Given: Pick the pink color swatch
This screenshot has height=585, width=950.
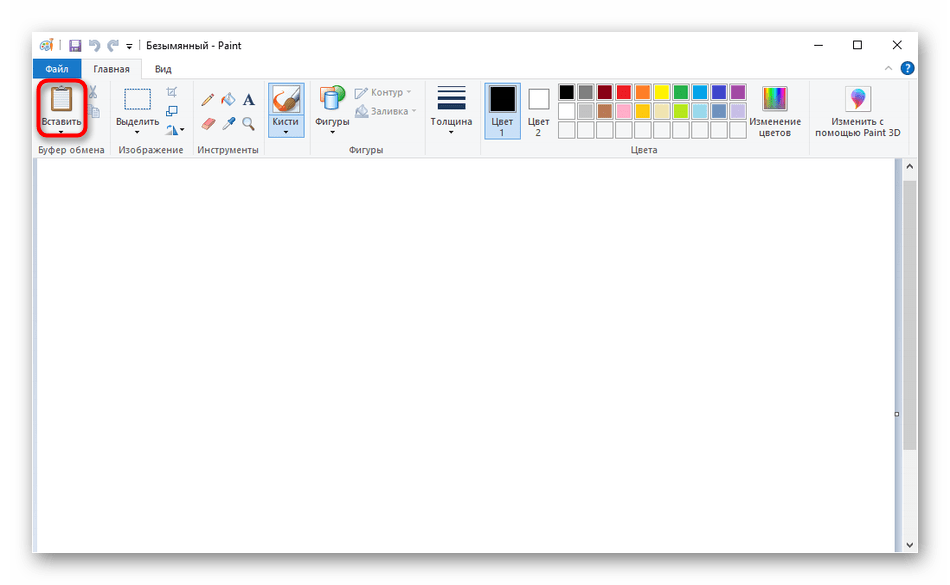Looking at the screenshot, I should point(623,111).
